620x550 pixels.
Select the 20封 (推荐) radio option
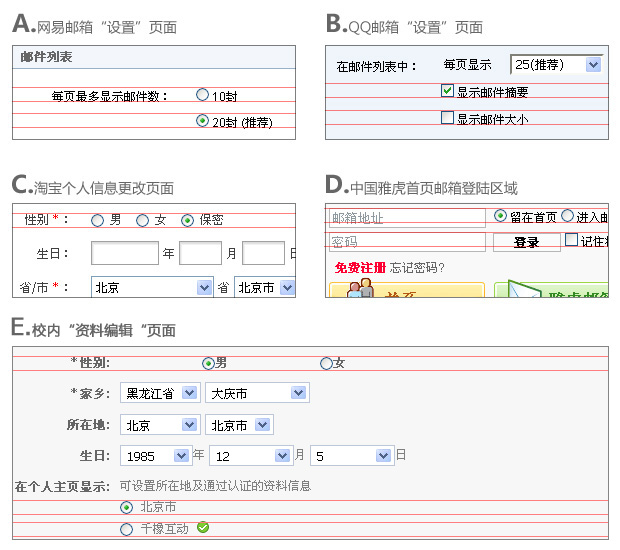click(203, 121)
